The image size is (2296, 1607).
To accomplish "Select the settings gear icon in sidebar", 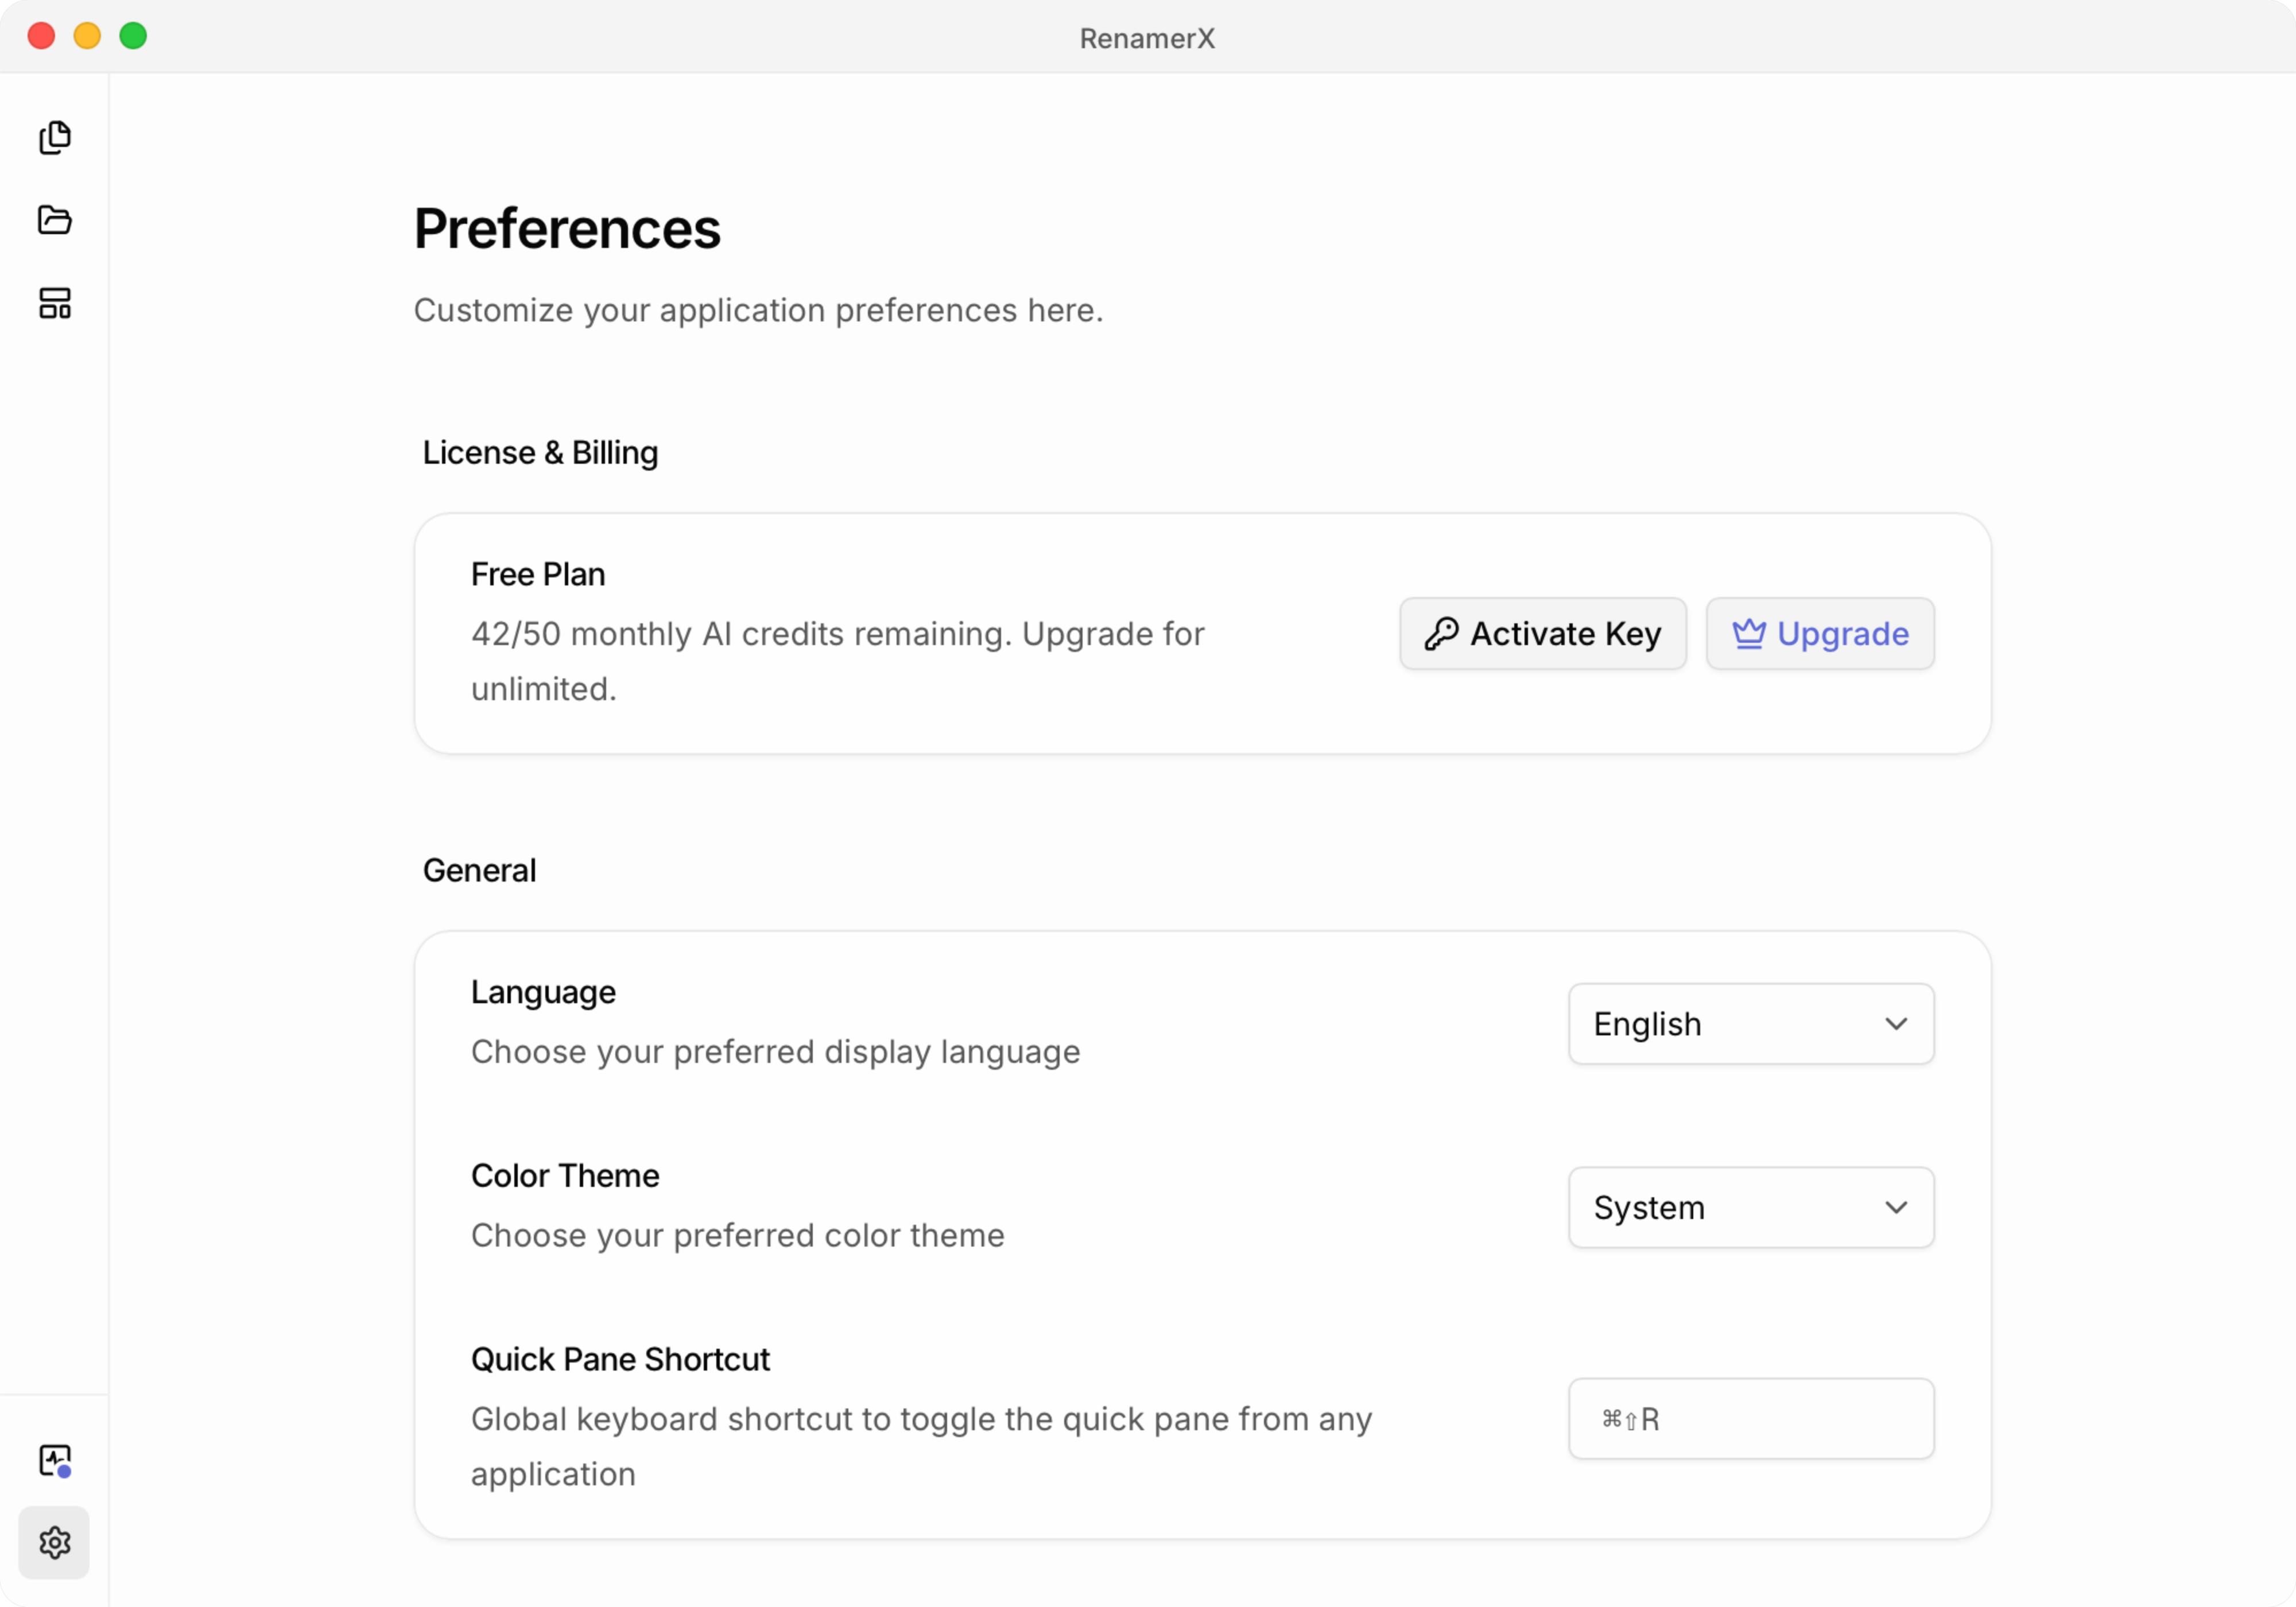I will 55,1543.
